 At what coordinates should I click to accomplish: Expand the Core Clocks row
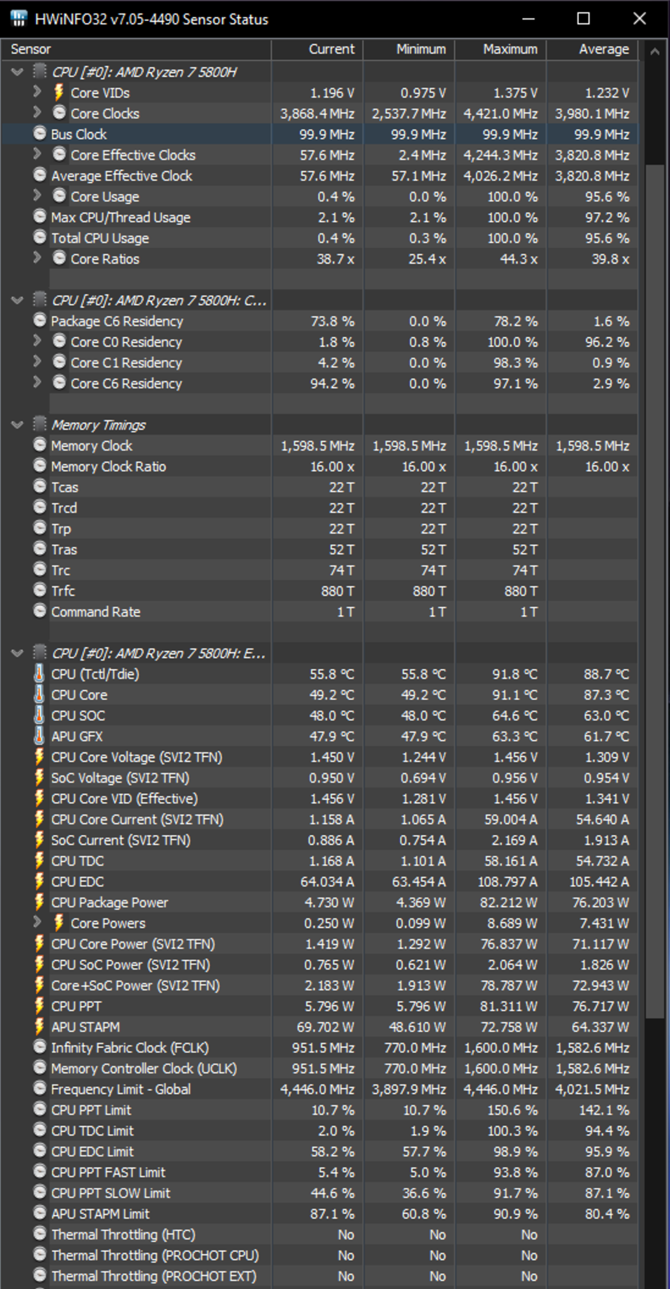[x=37, y=113]
